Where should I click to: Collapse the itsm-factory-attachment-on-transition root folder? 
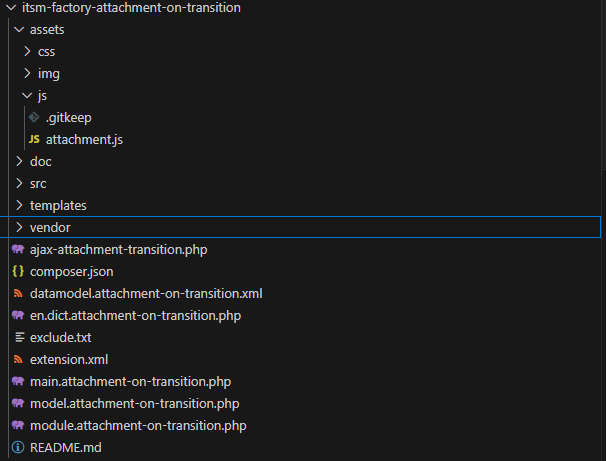[11, 7]
